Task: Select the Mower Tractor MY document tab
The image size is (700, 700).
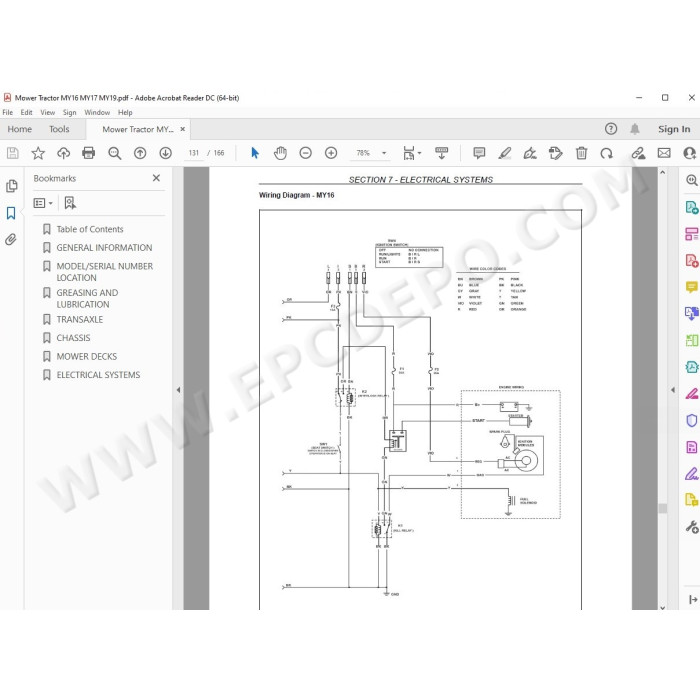Action: [x=138, y=129]
